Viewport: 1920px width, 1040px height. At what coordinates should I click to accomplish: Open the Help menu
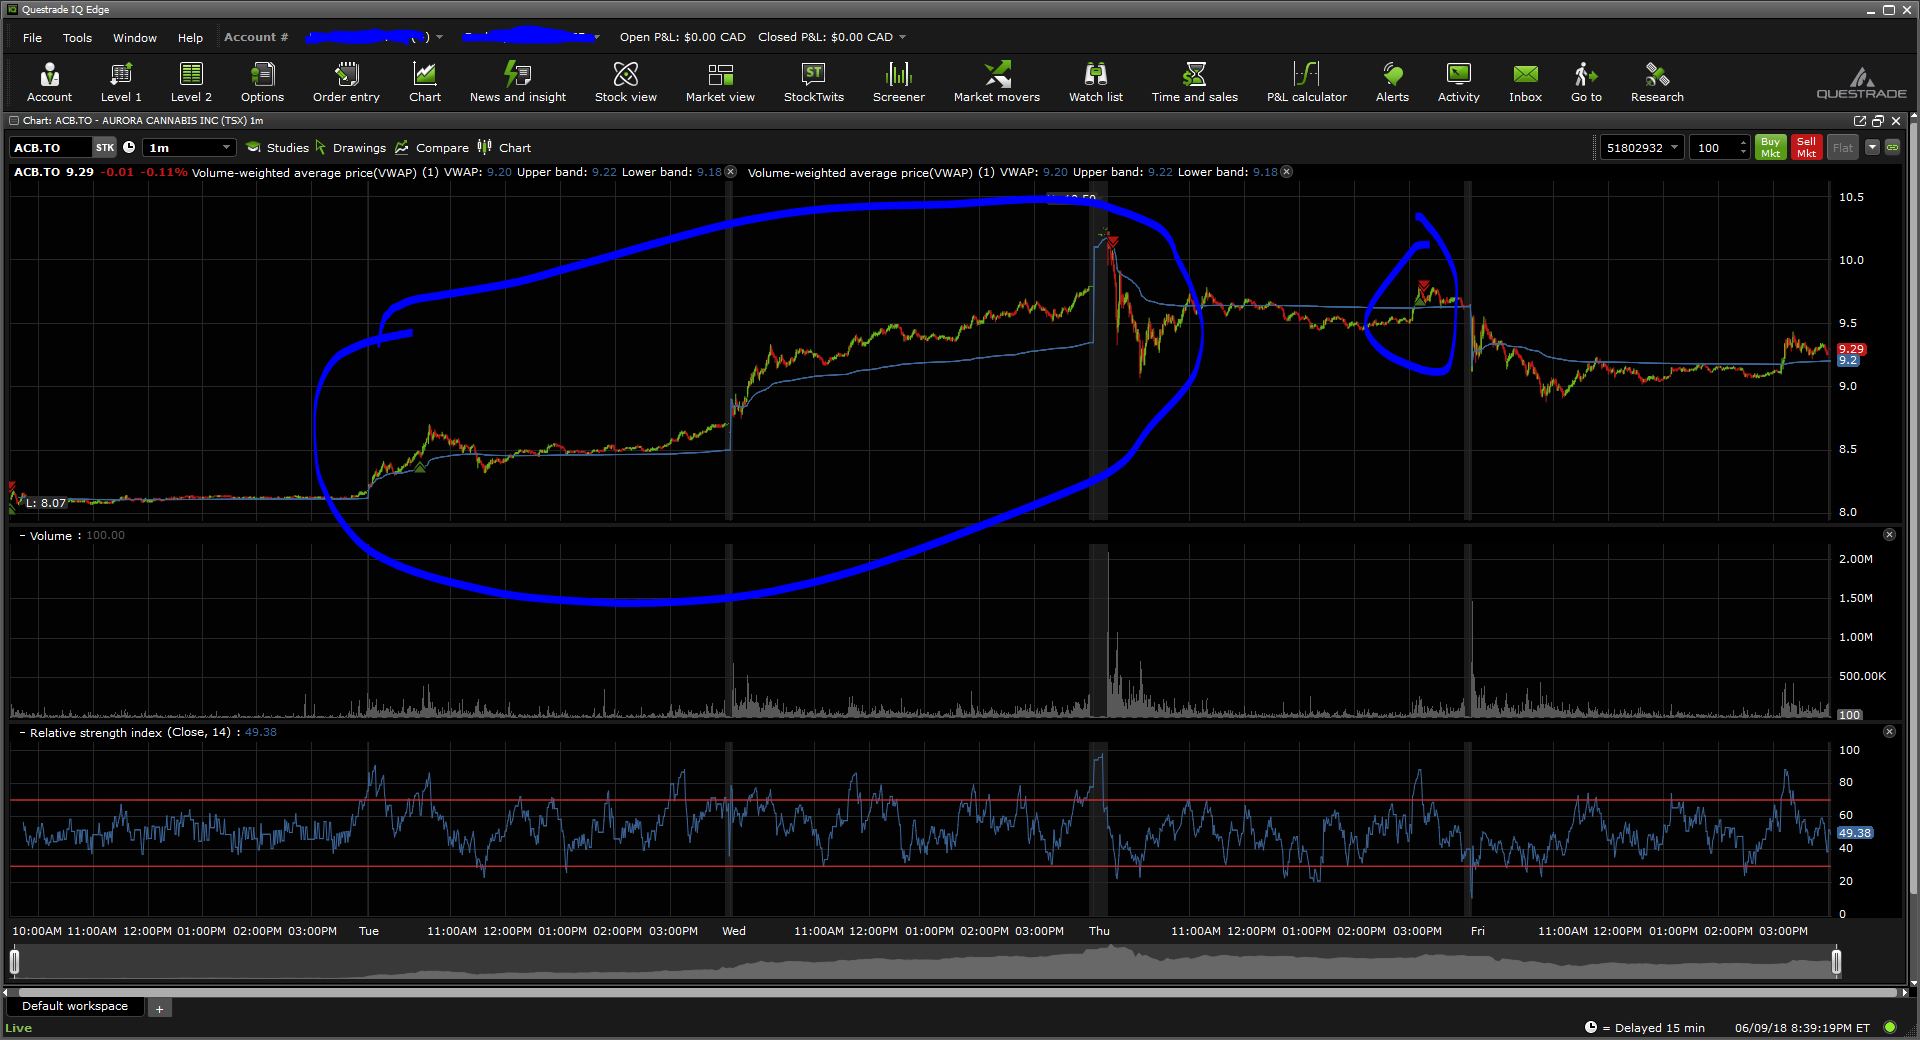point(190,38)
